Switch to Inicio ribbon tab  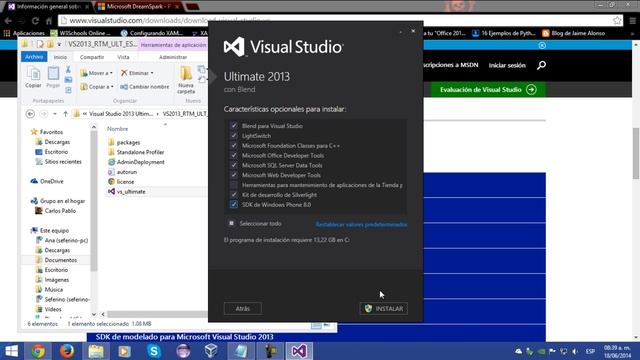point(60,57)
